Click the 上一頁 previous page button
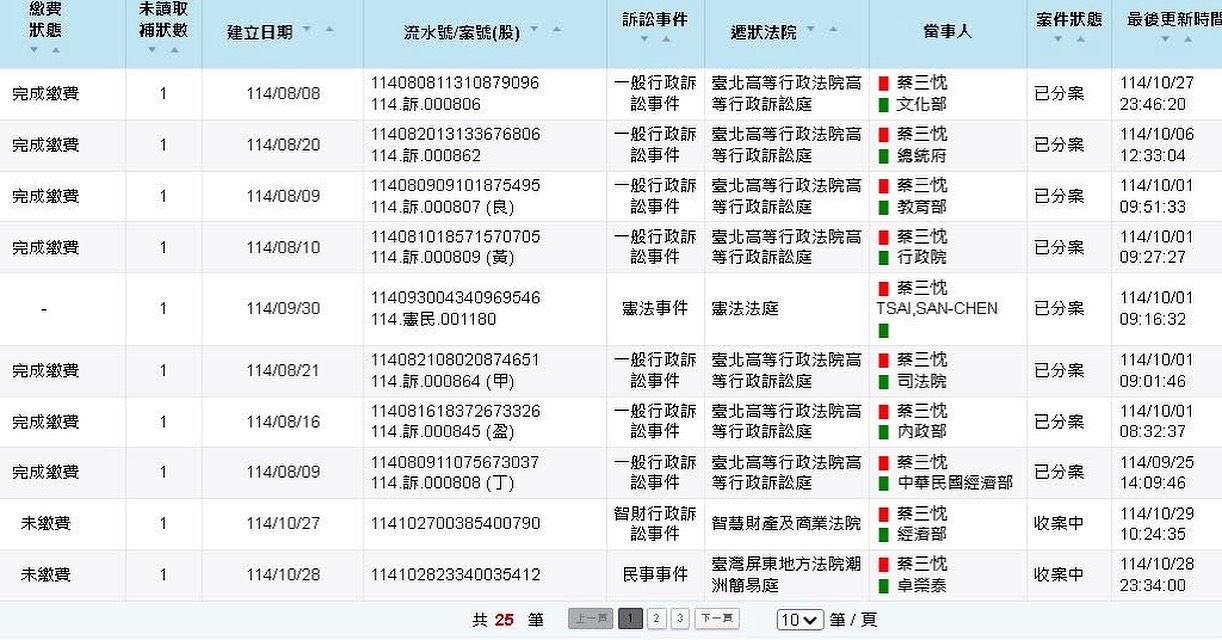The height and width of the screenshot is (640, 1222). tap(590, 619)
